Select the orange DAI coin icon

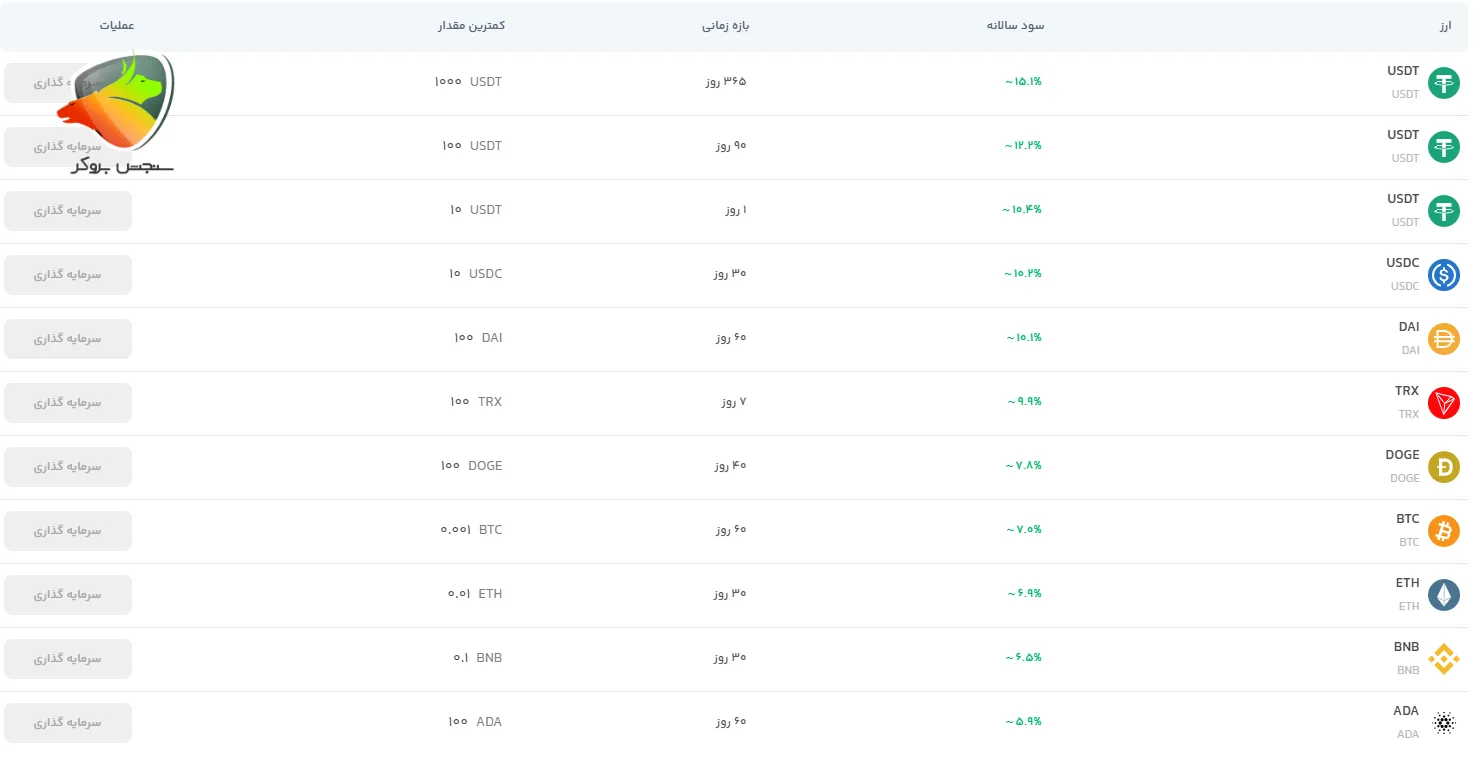(1443, 338)
